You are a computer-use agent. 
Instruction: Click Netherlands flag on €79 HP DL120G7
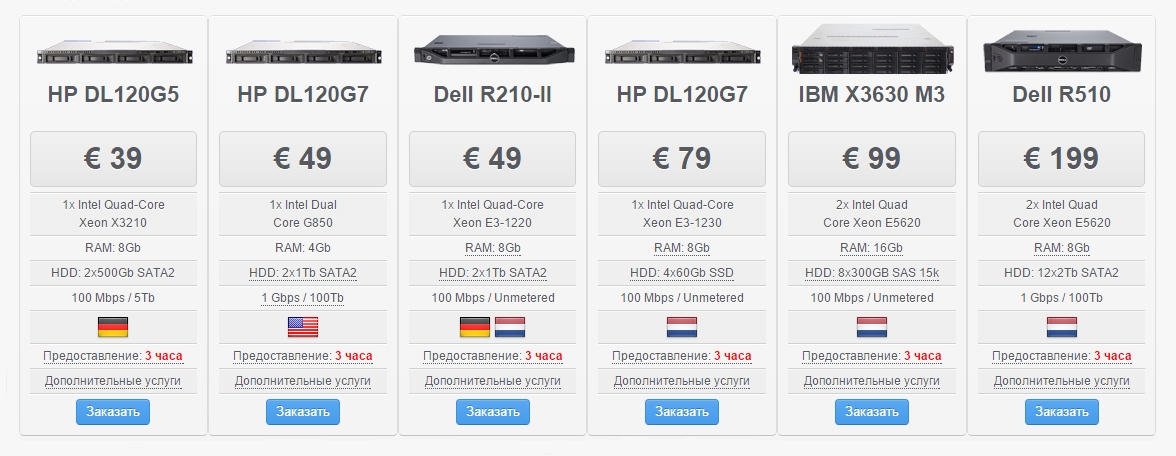[682, 327]
